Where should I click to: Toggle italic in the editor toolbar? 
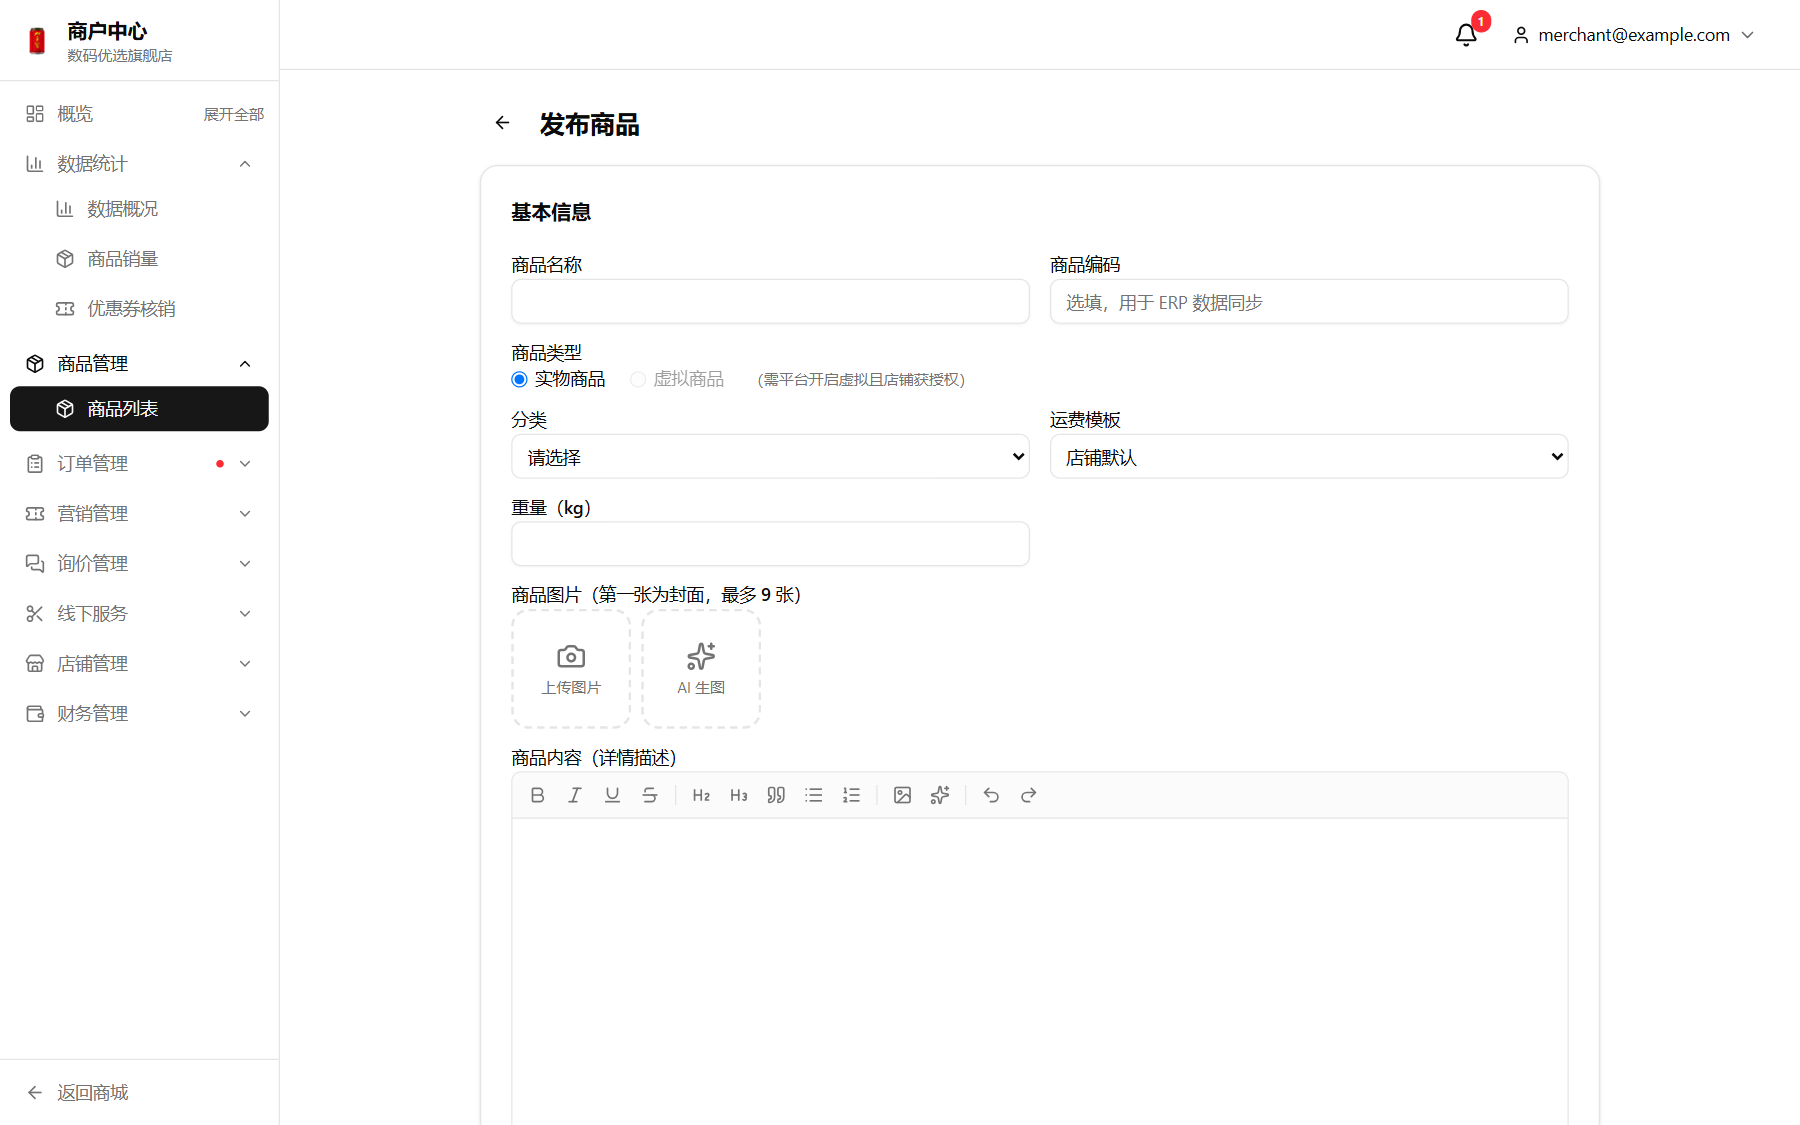tap(575, 795)
